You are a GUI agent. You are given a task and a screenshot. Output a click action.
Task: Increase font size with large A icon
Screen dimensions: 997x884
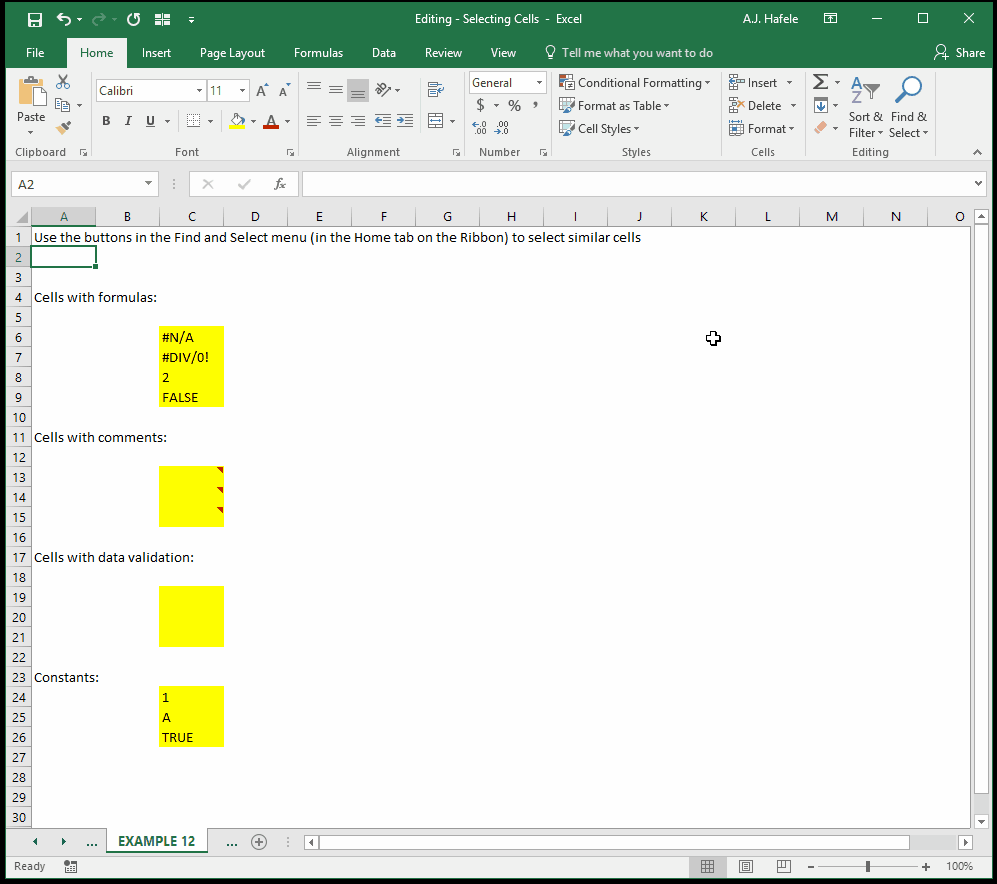262,91
